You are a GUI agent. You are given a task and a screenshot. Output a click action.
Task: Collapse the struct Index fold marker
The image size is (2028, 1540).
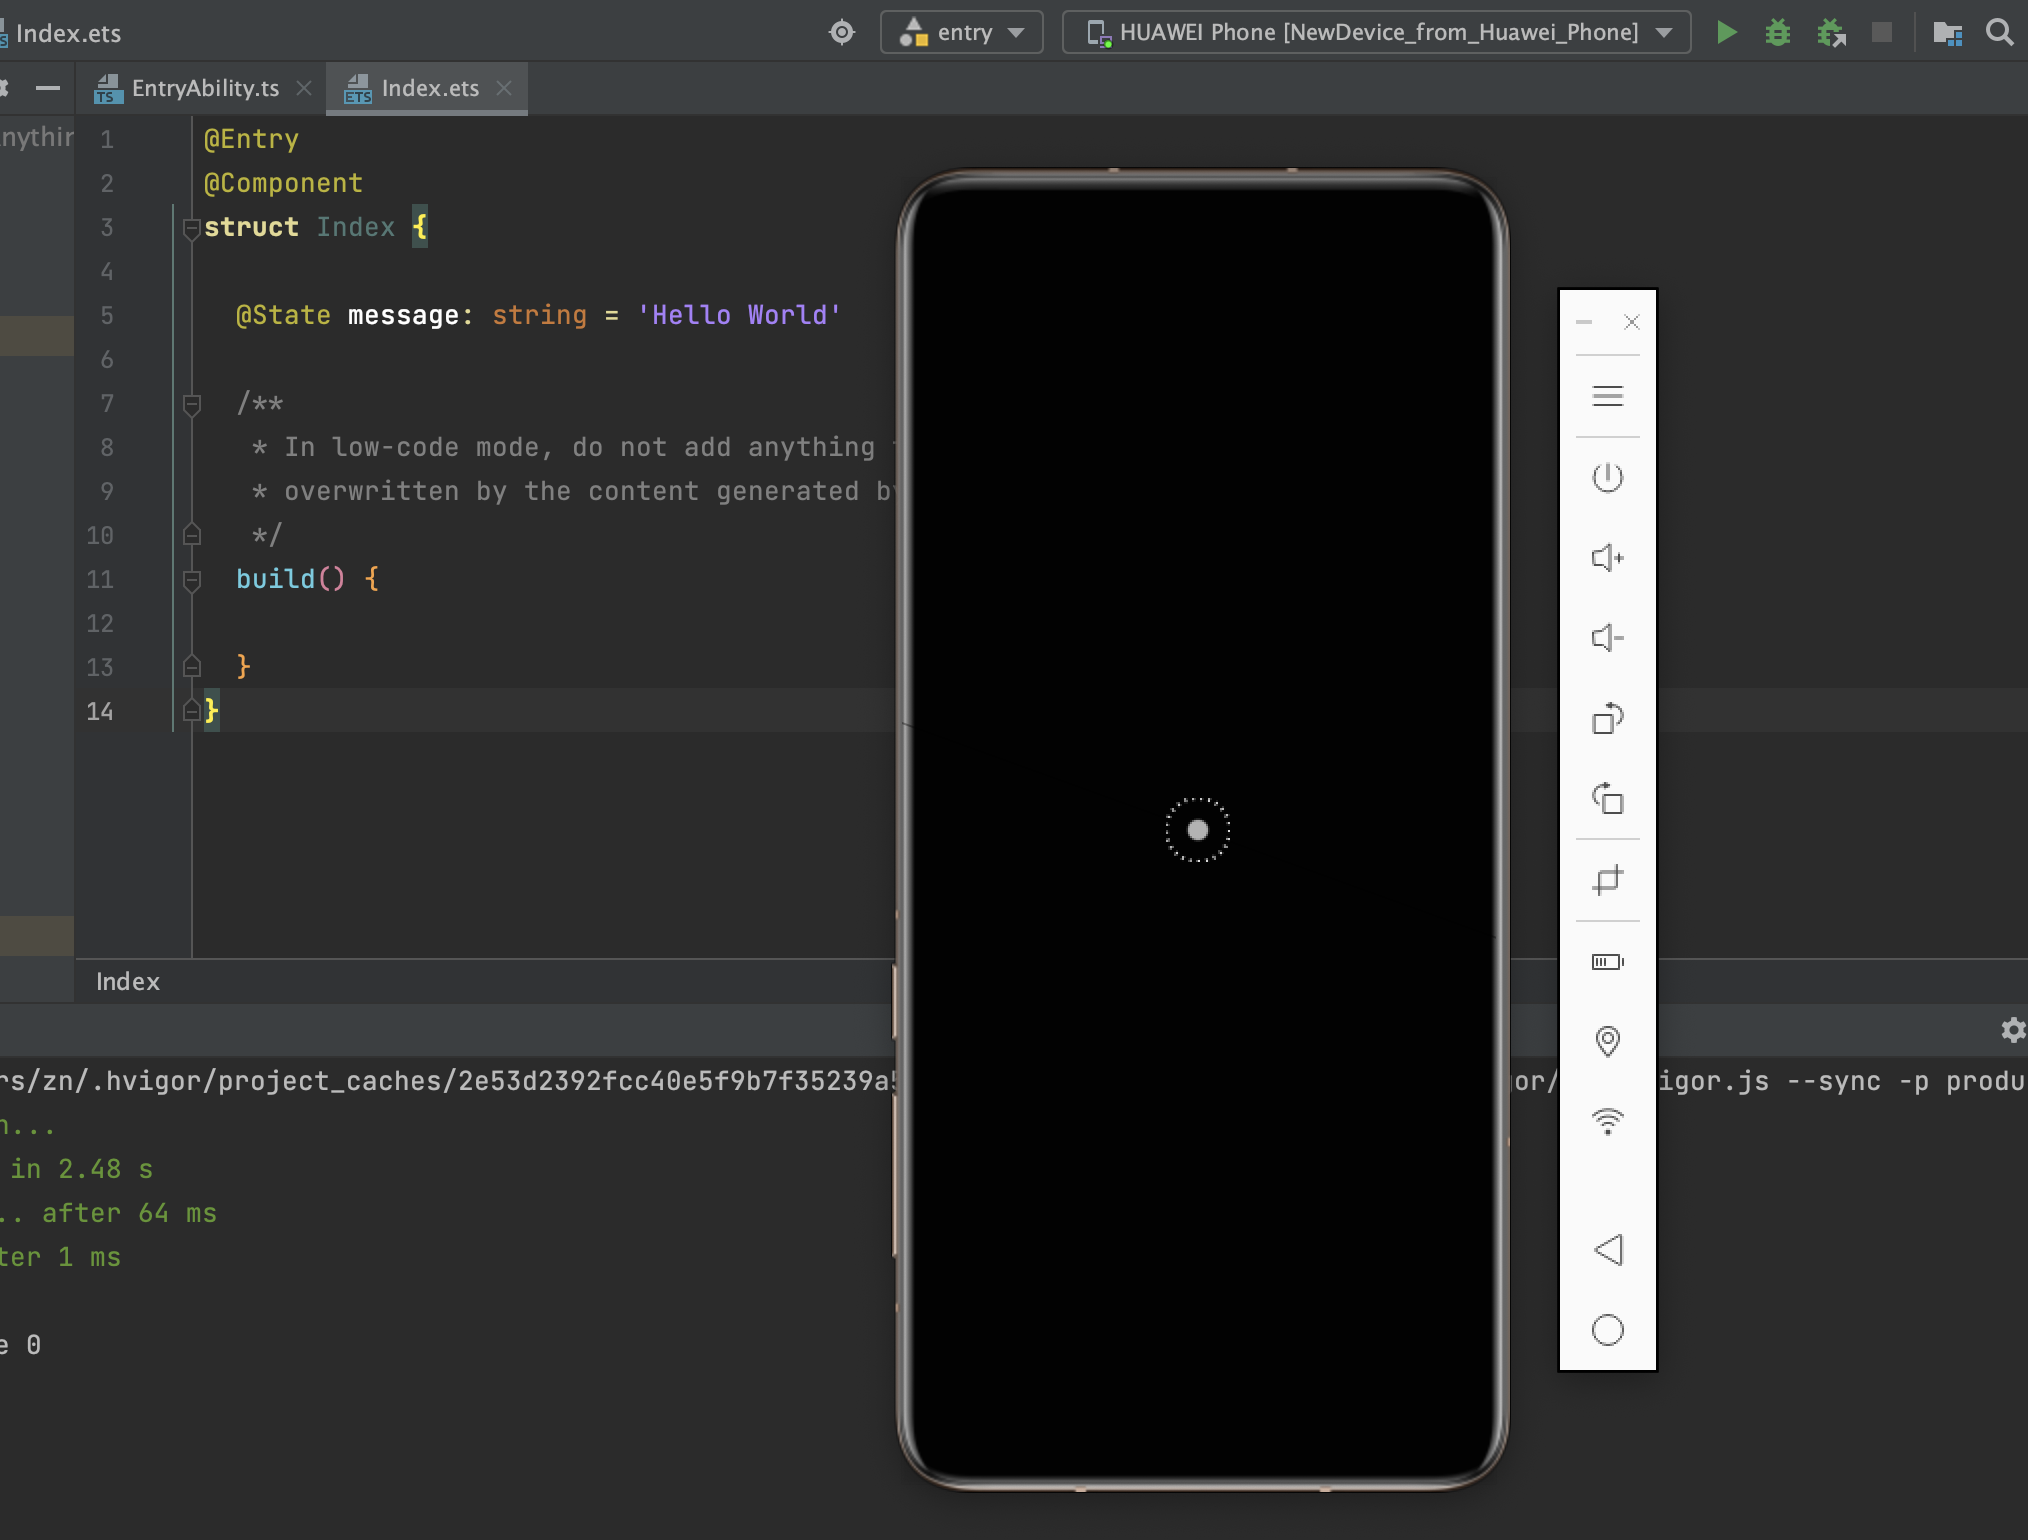pos(192,228)
